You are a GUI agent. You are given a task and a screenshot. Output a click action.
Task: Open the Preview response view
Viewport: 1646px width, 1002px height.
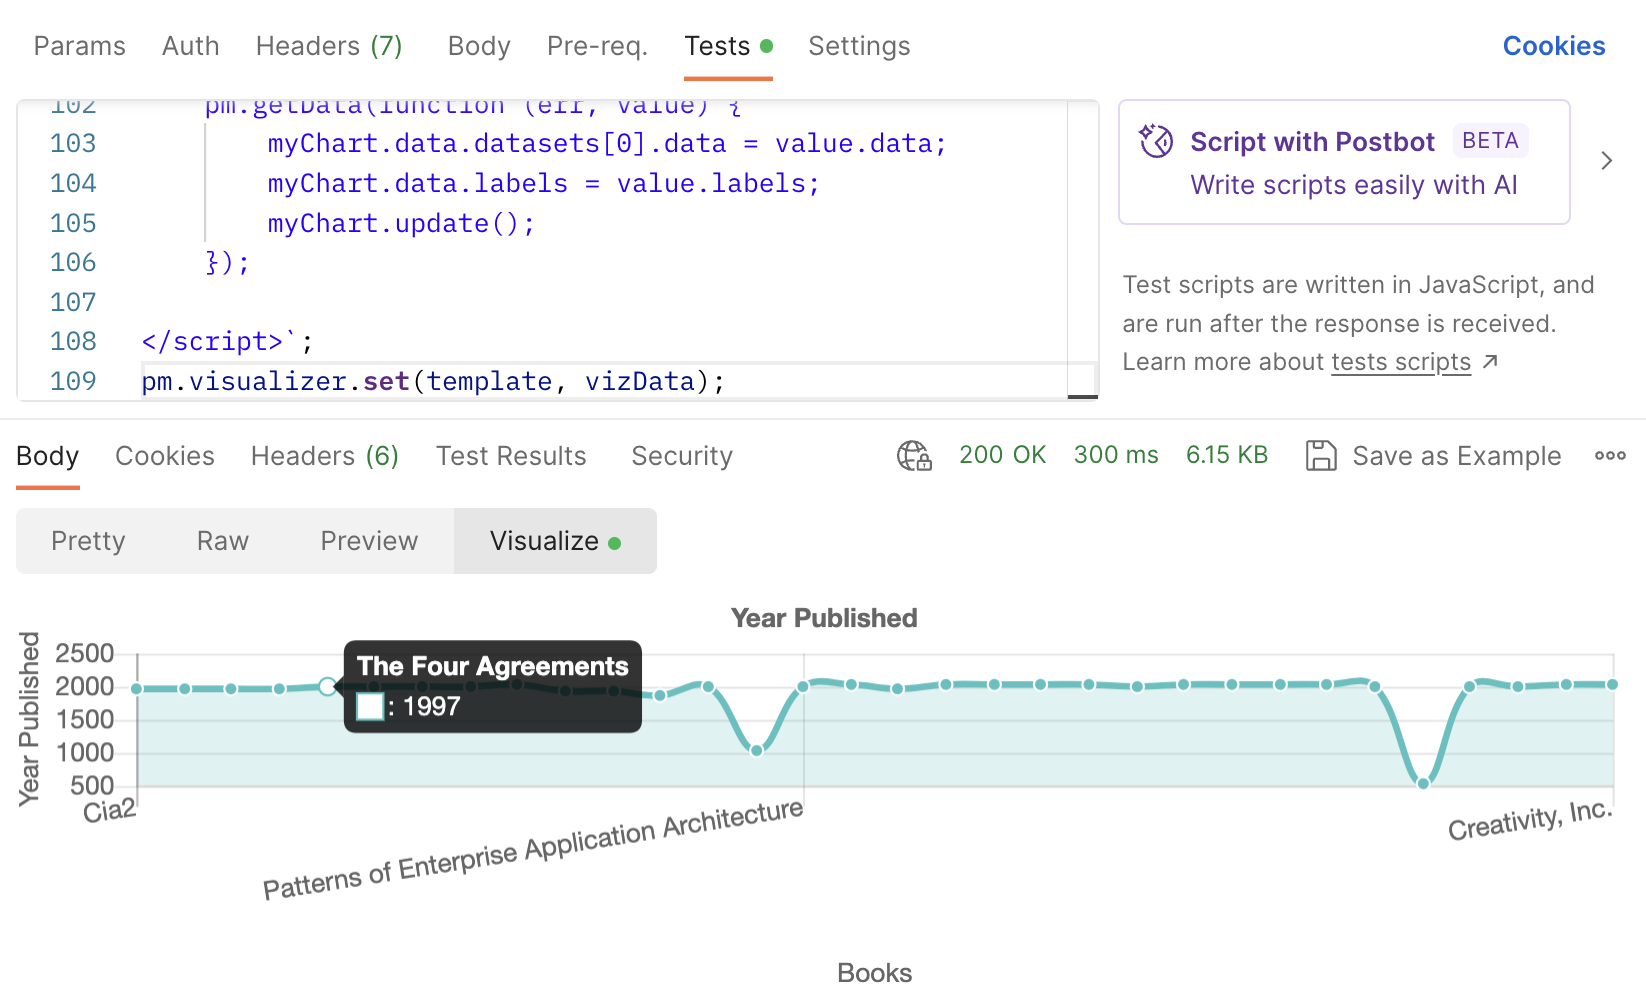pos(369,540)
